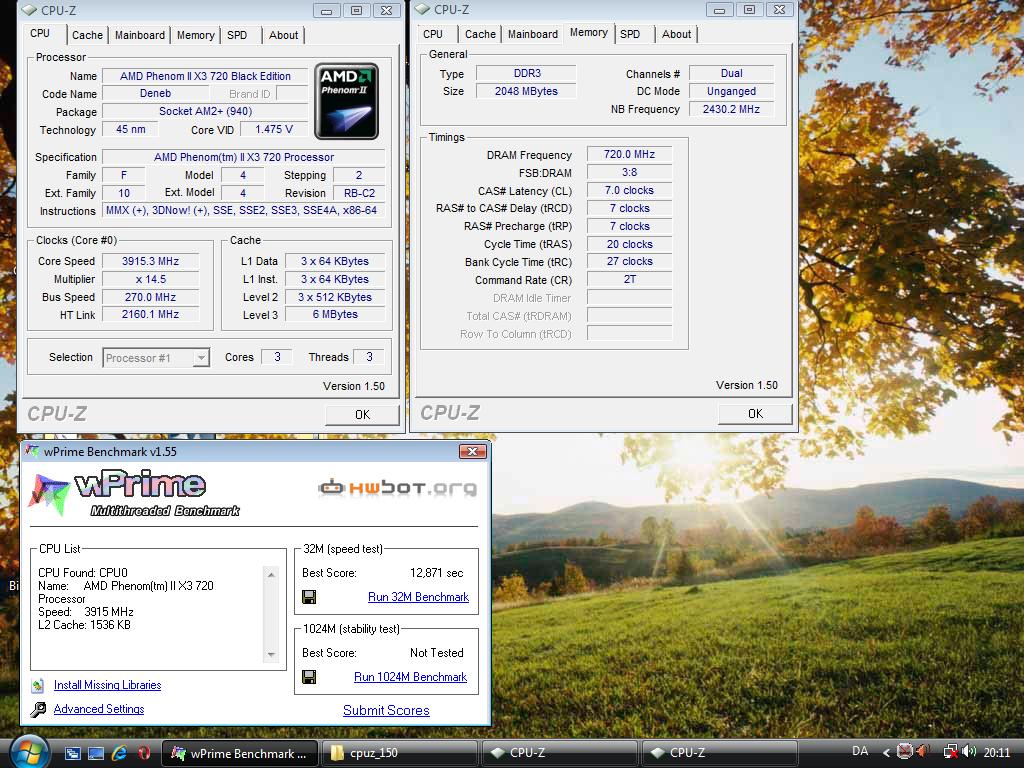
Task: Click the Install Missing Libraries icon
Action: click(x=38, y=685)
